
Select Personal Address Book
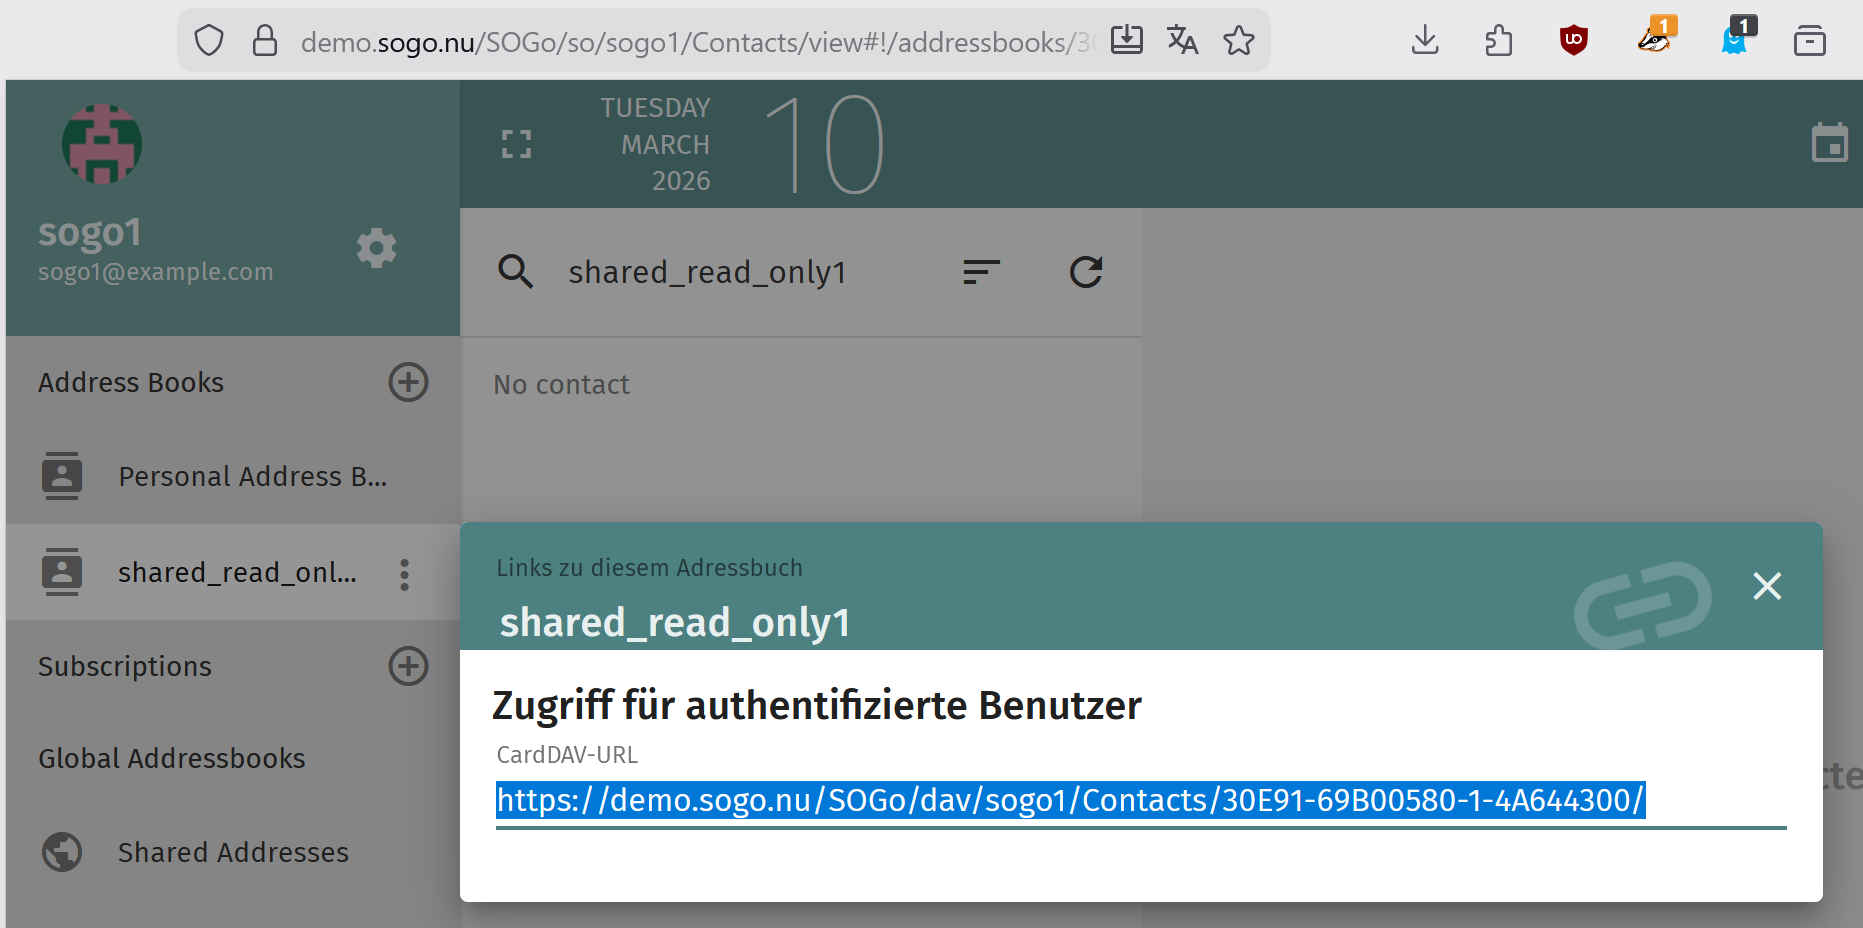pos(252,477)
